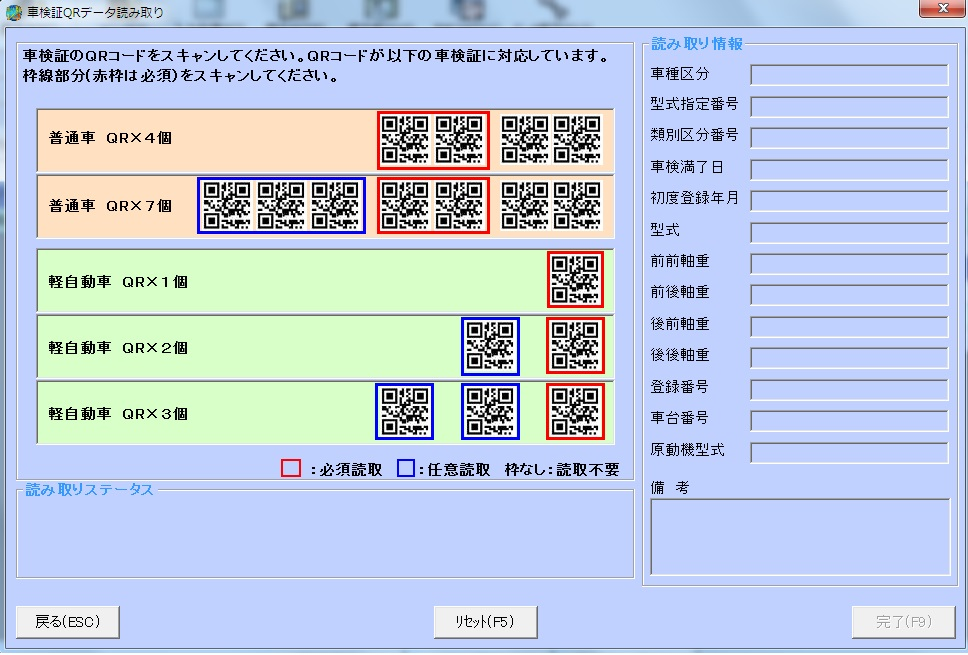Click the 軽自動車 QR×2個 label
The image size is (968, 655).
point(118,348)
